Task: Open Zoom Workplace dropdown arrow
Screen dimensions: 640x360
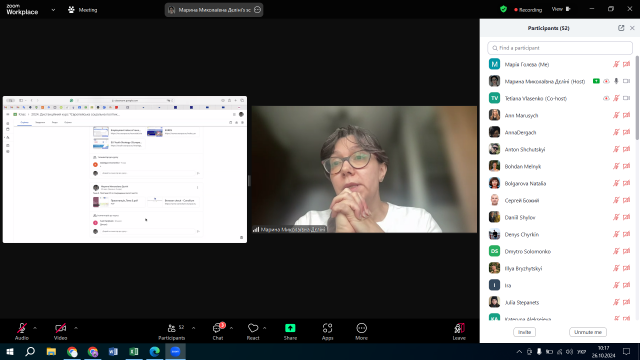Action: pyautogui.click(x=53, y=10)
